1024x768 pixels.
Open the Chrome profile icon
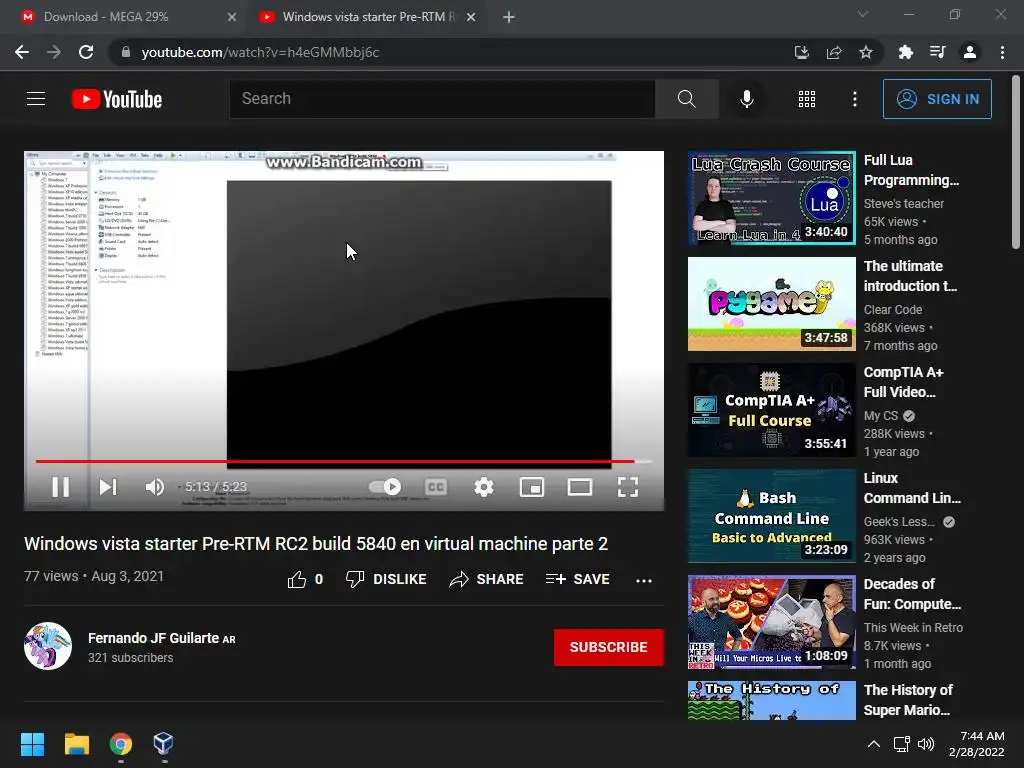click(970, 52)
